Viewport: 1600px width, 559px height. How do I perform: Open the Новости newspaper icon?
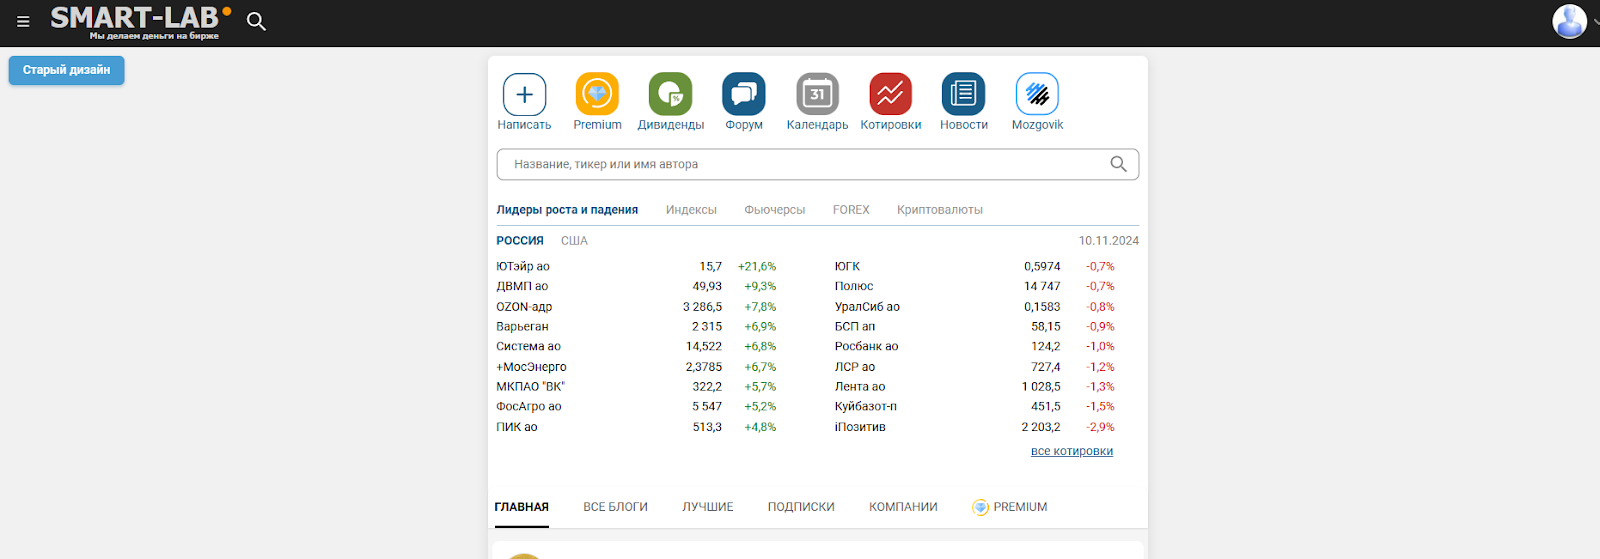point(964,94)
